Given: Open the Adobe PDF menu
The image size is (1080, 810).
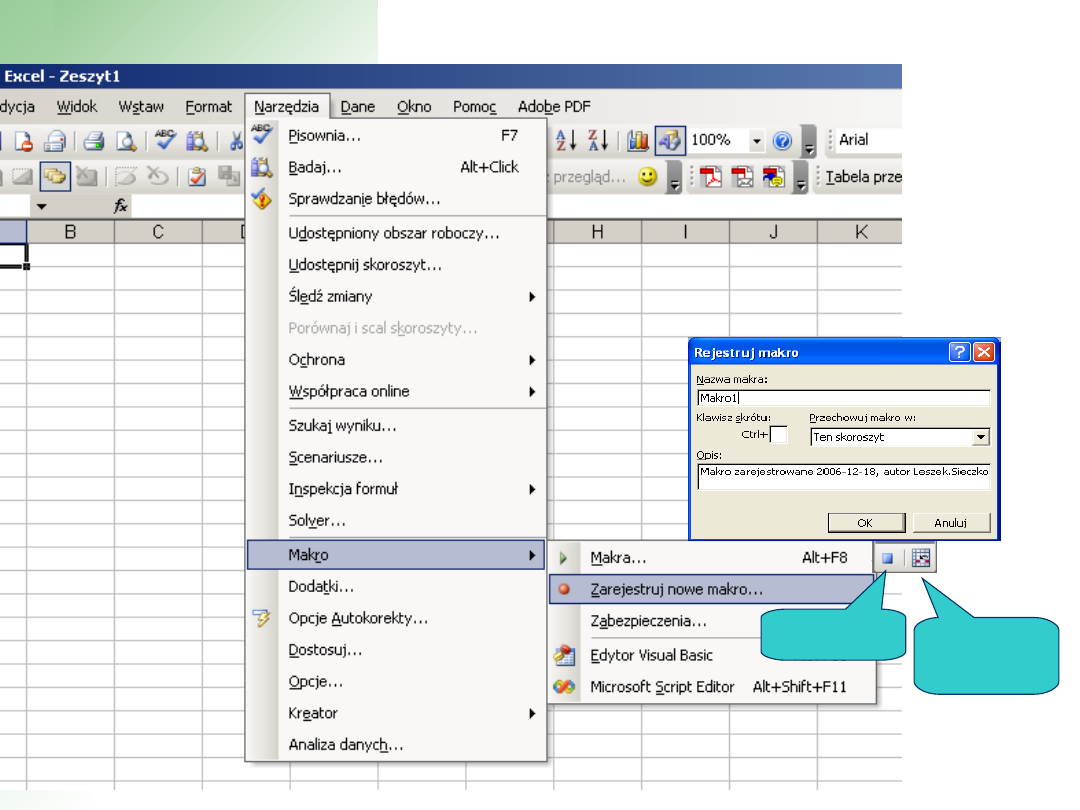Looking at the screenshot, I should point(554,107).
